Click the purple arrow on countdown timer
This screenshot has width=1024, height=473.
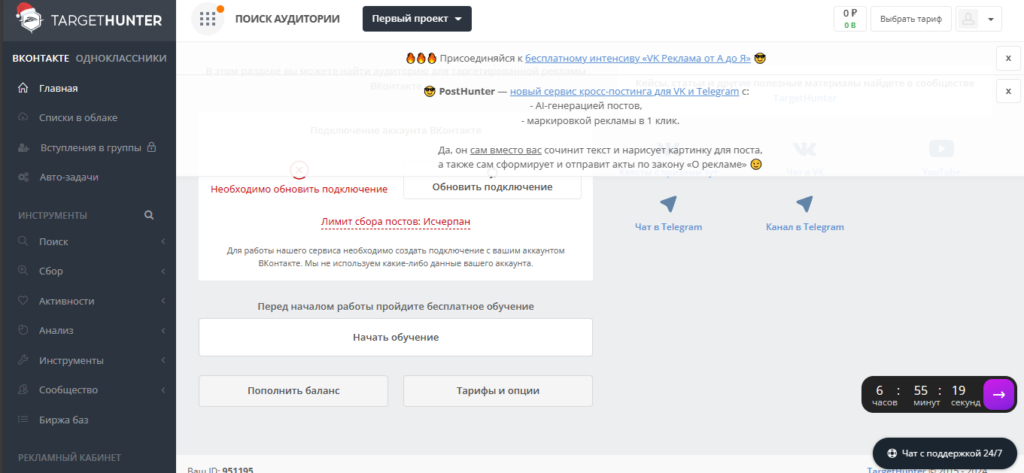[x=998, y=394]
